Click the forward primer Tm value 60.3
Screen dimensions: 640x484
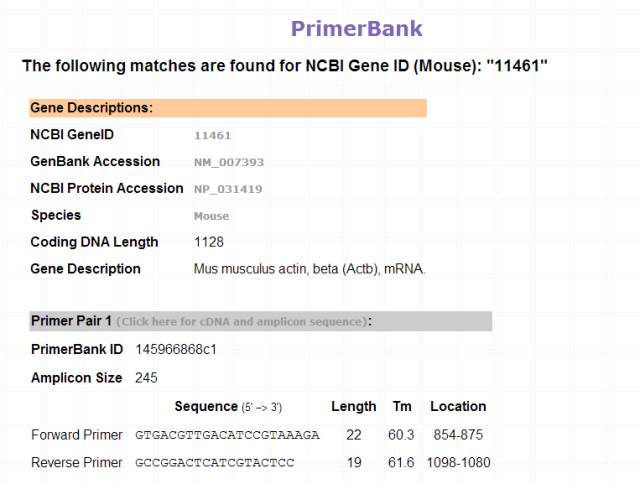pyautogui.click(x=401, y=435)
